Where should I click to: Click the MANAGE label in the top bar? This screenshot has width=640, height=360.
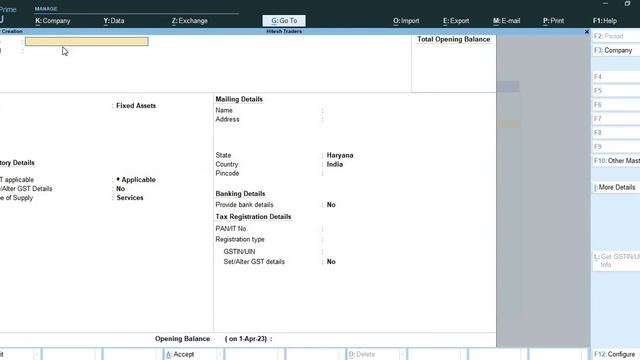point(46,9)
